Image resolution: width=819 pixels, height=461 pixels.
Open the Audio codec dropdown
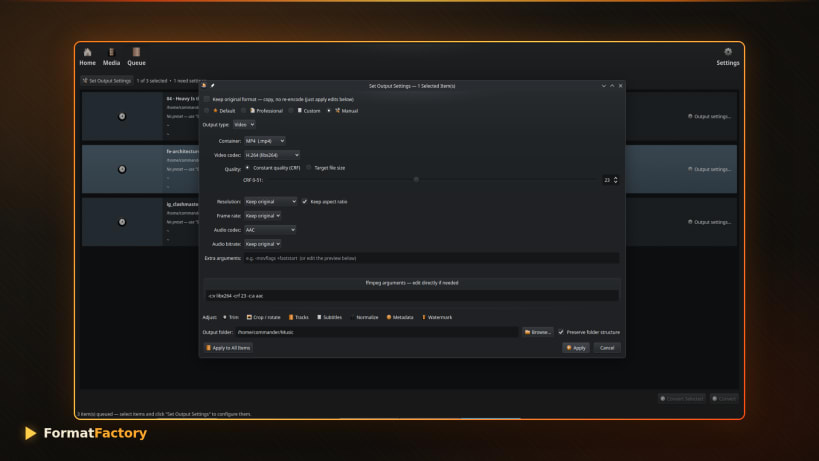[270, 230]
